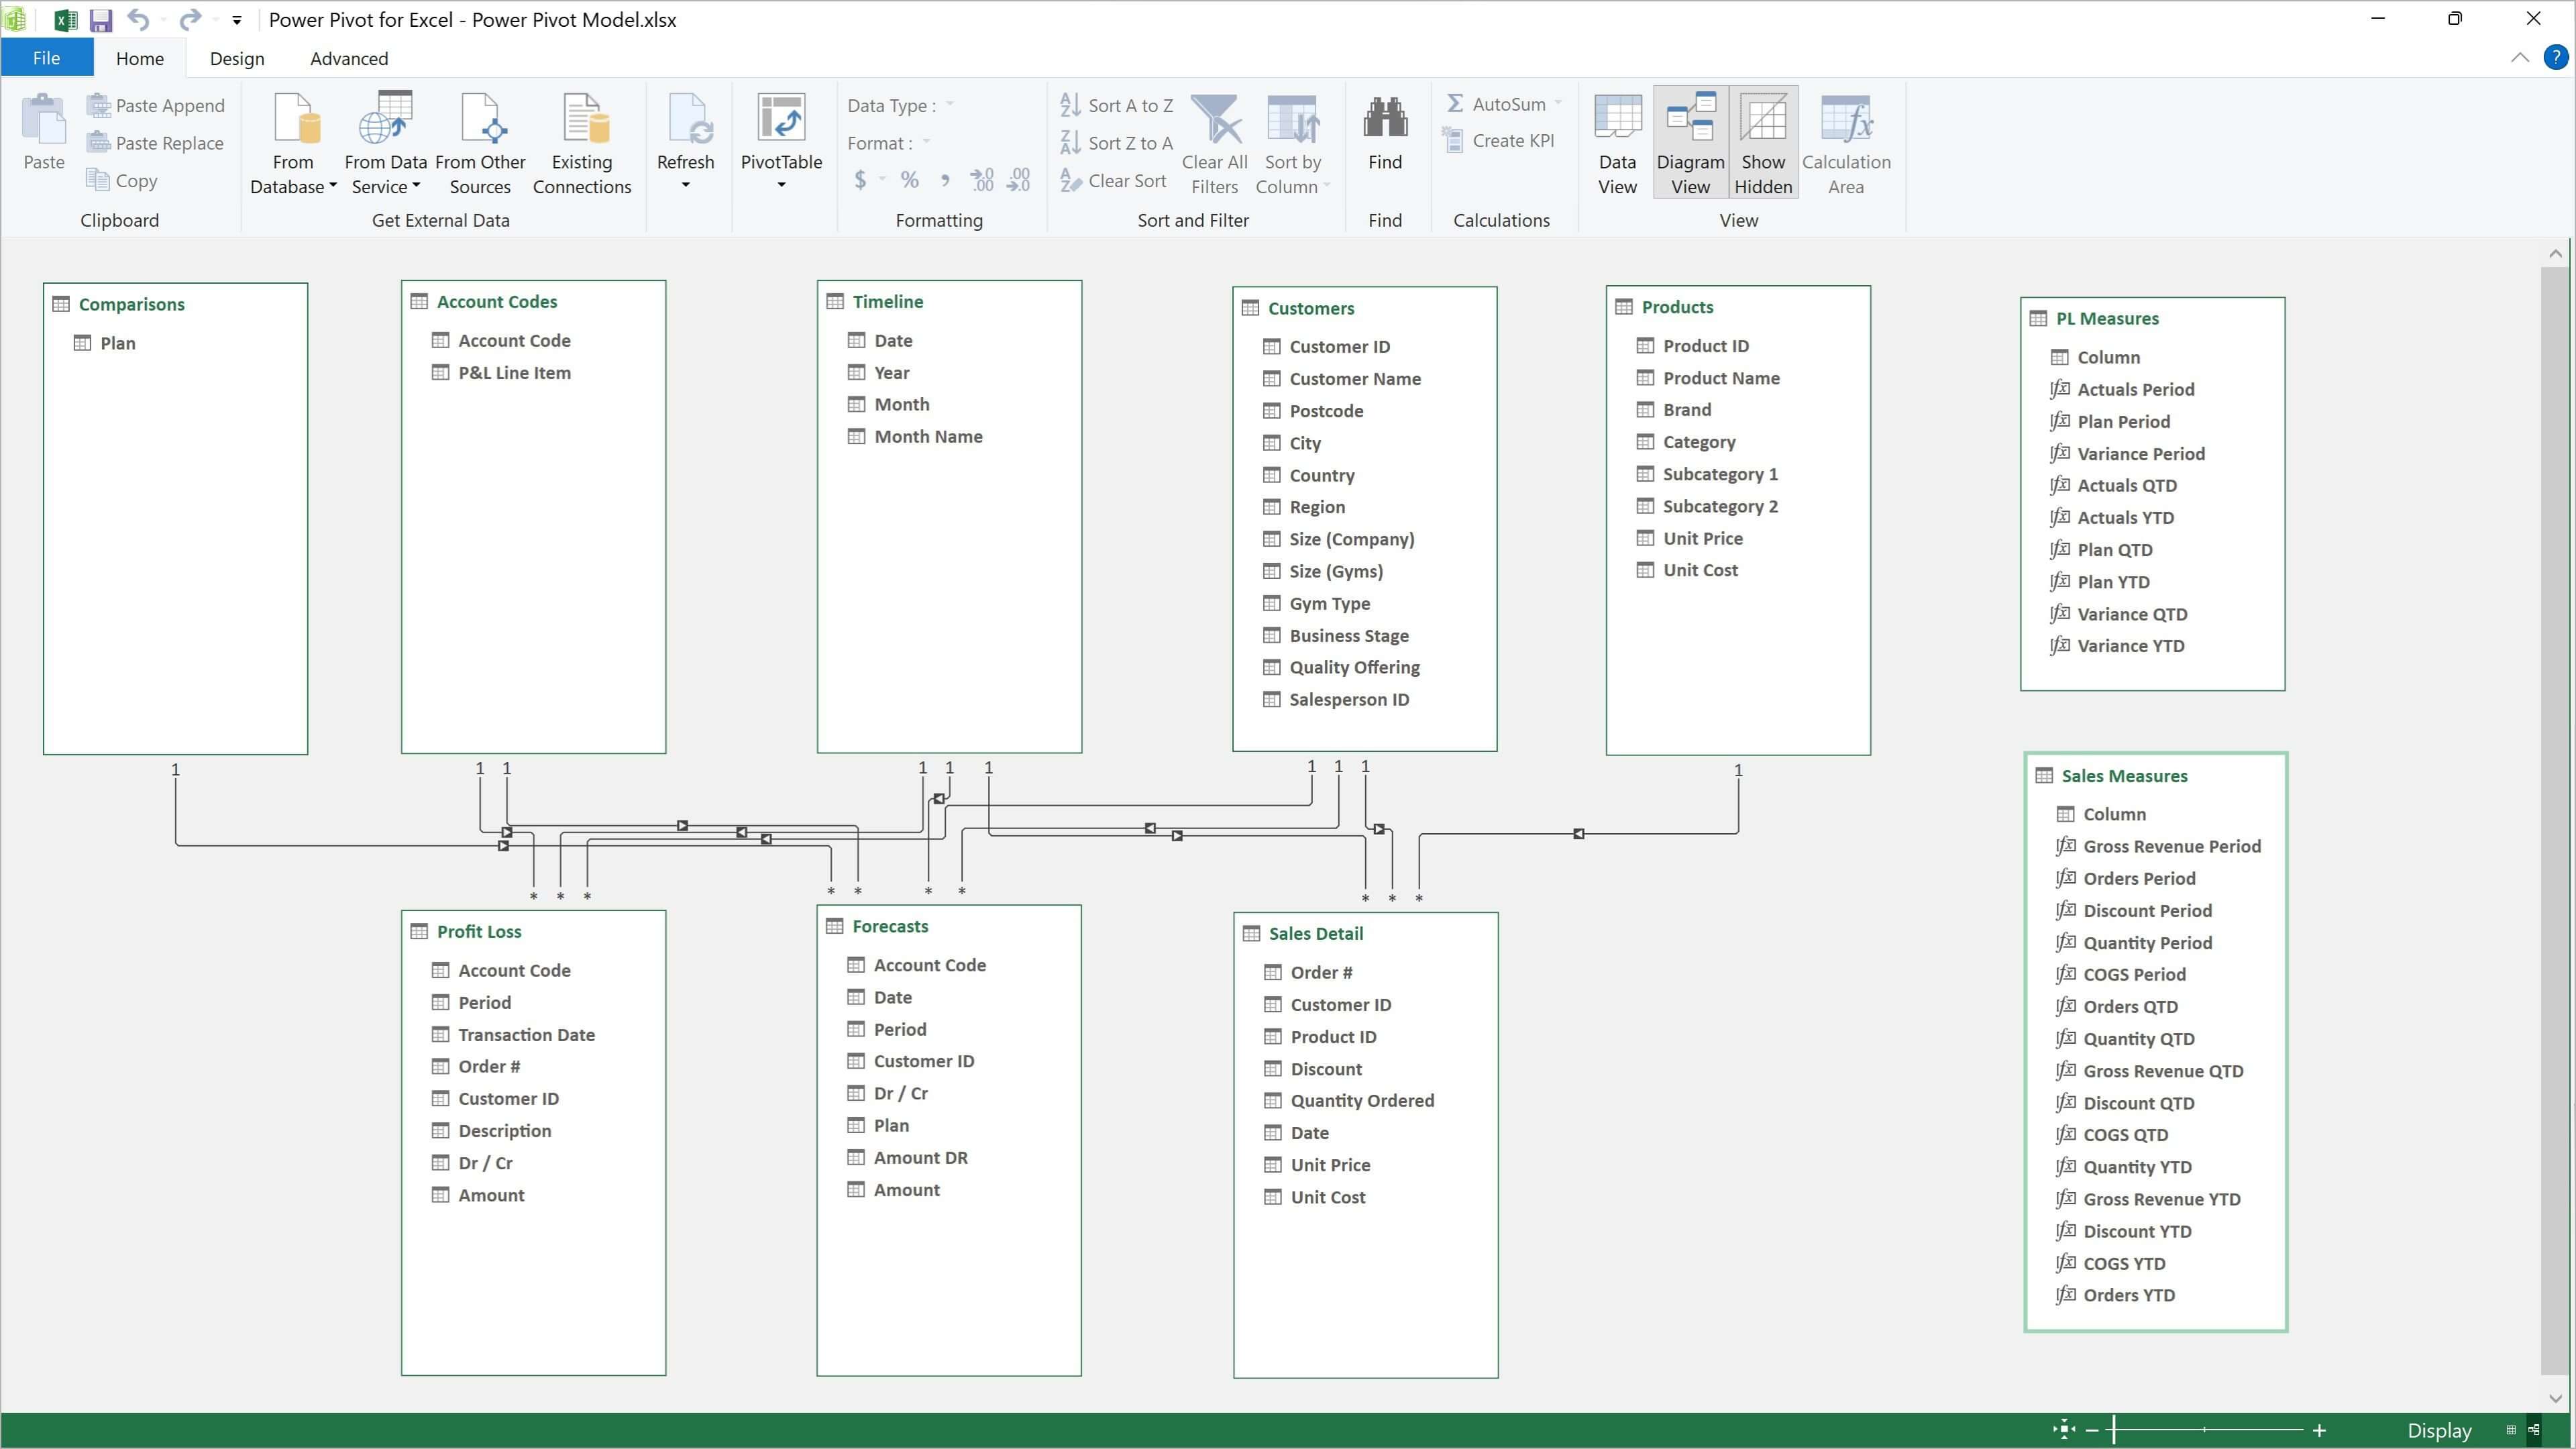Click the Create KPI button
Screen dimensions: 2576x1449
(1500, 141)
